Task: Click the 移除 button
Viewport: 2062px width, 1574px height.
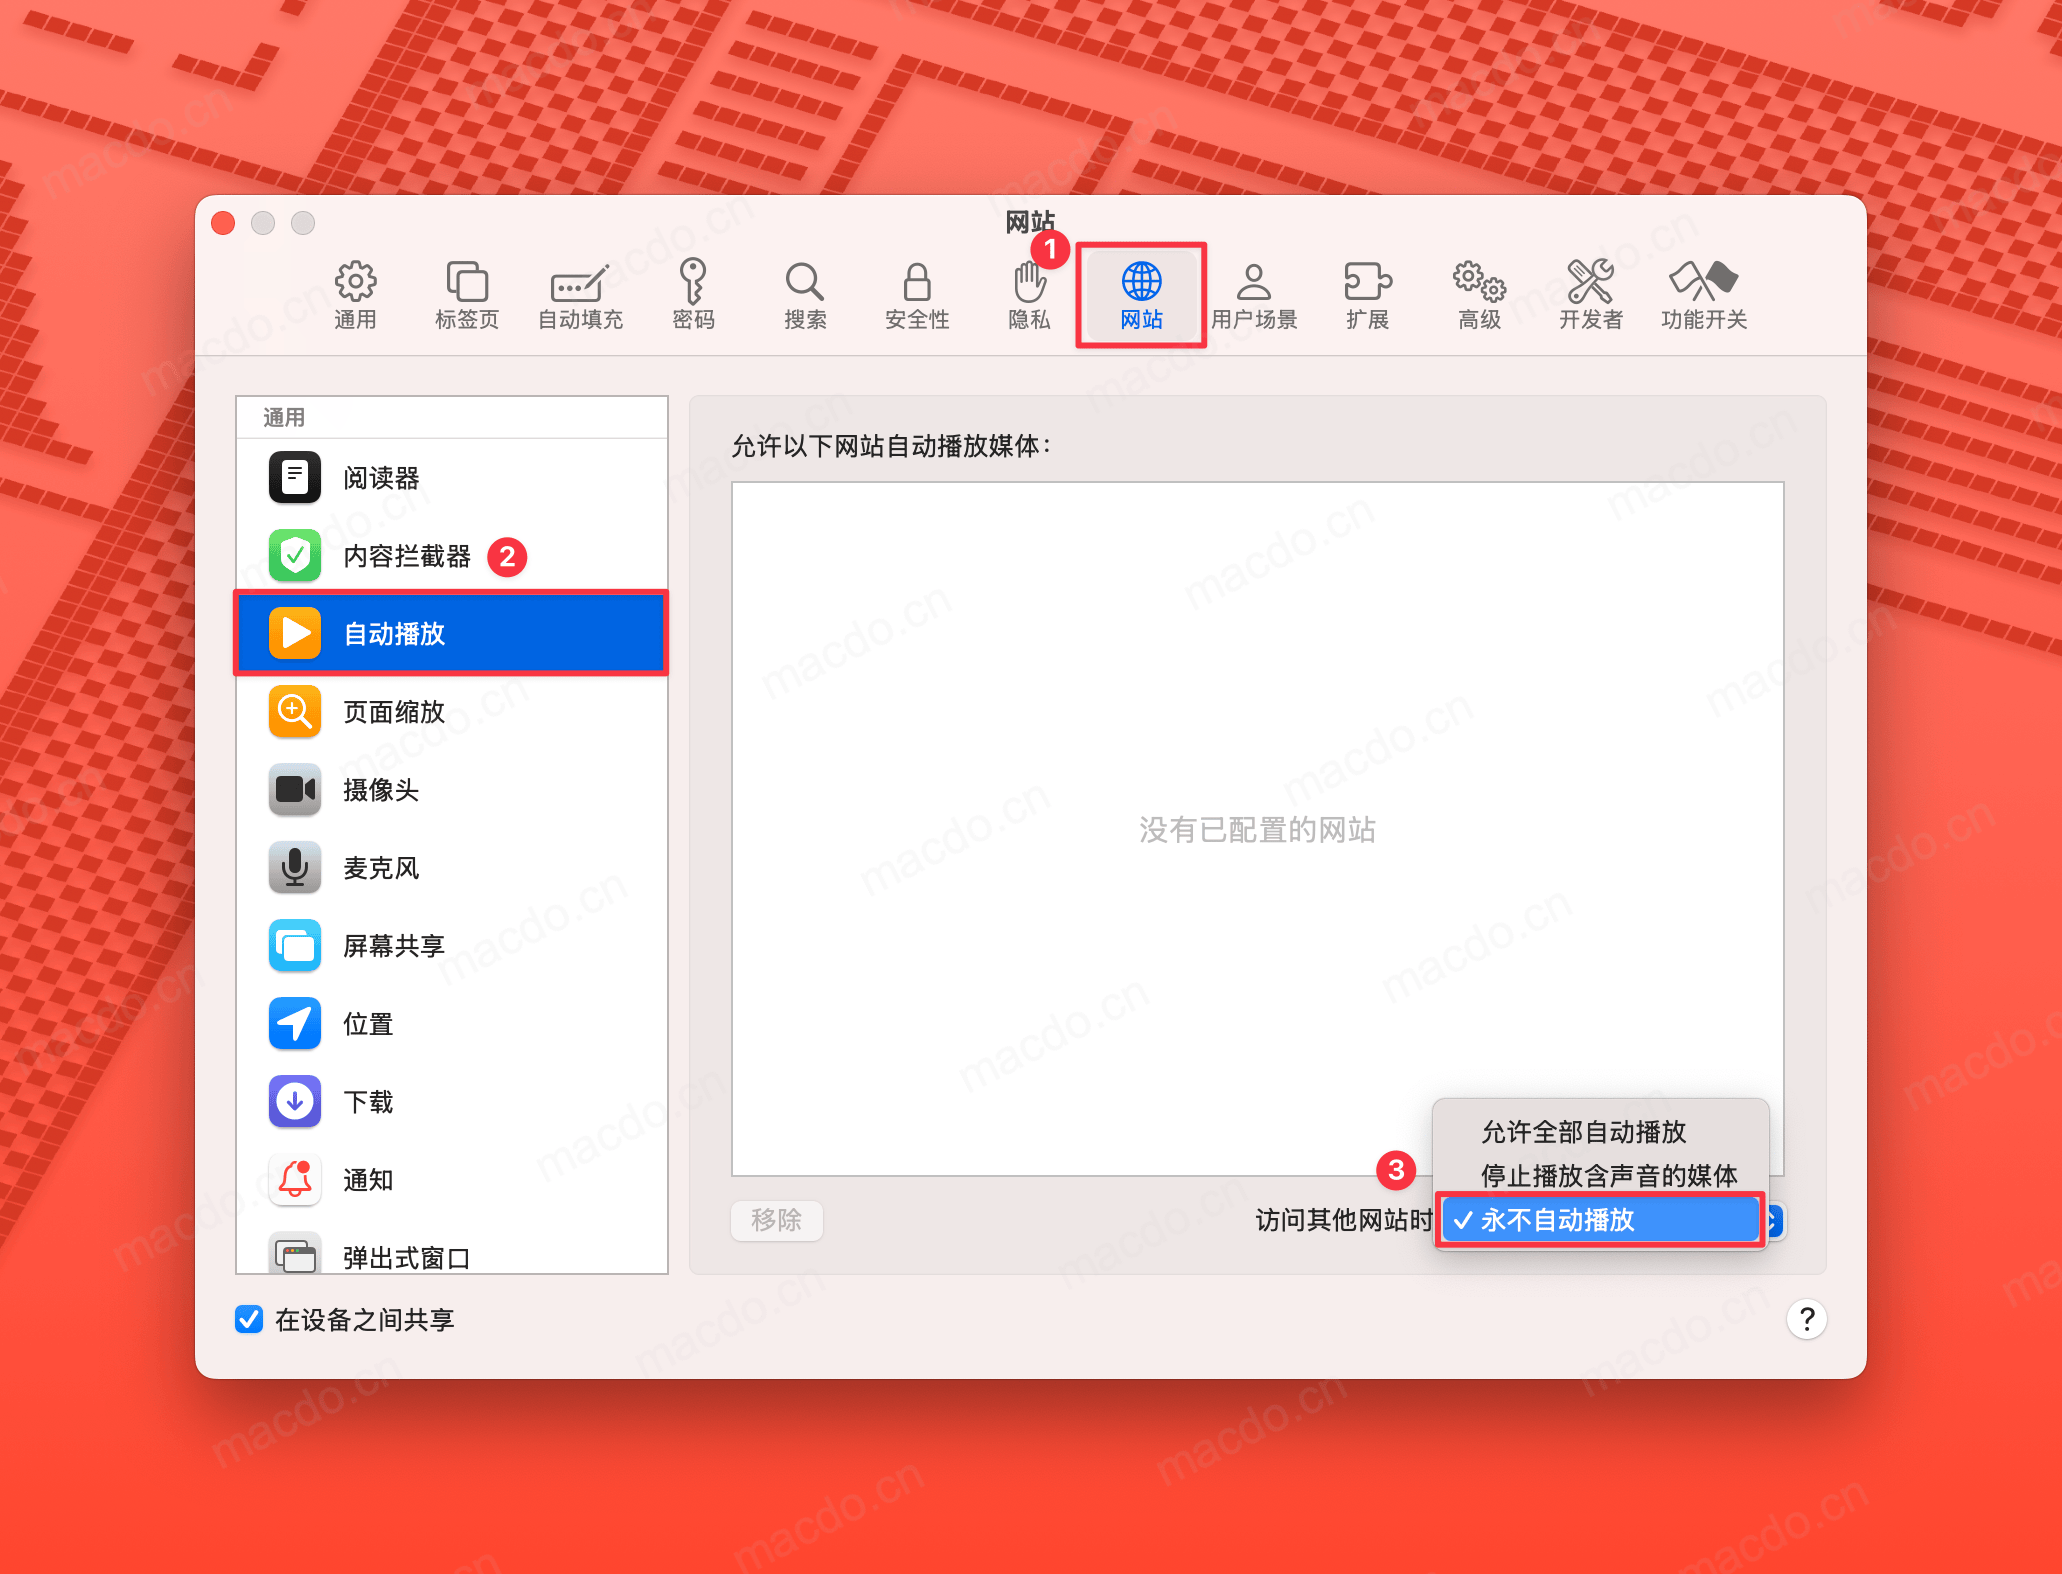Action: (776, 1220)
